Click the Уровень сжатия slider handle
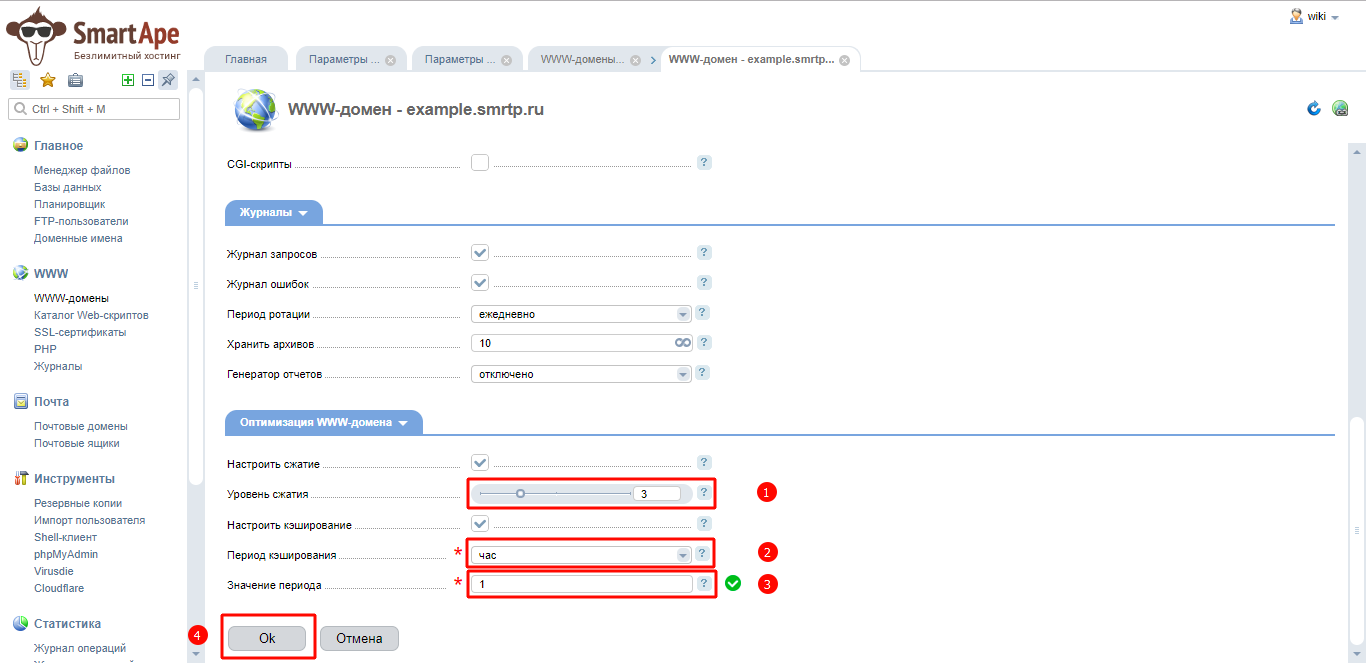1366x663 pixels. (x=521, y=493)
